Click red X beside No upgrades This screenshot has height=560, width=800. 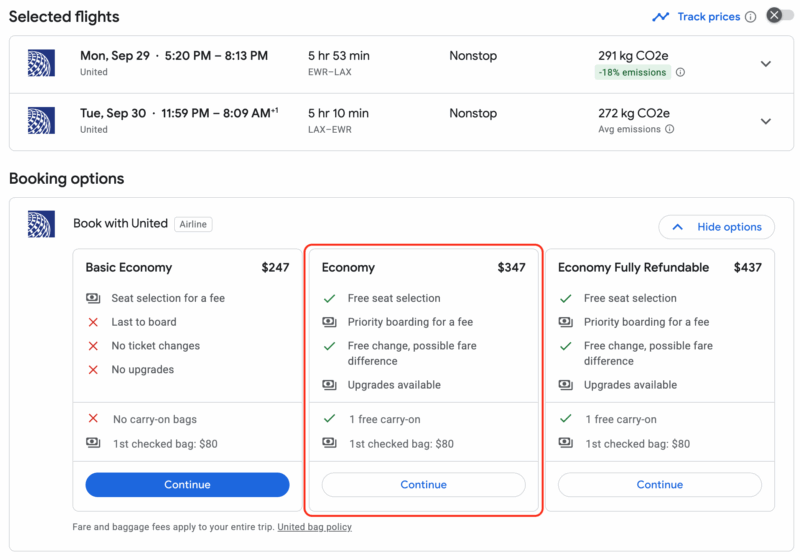pos(93,370)
